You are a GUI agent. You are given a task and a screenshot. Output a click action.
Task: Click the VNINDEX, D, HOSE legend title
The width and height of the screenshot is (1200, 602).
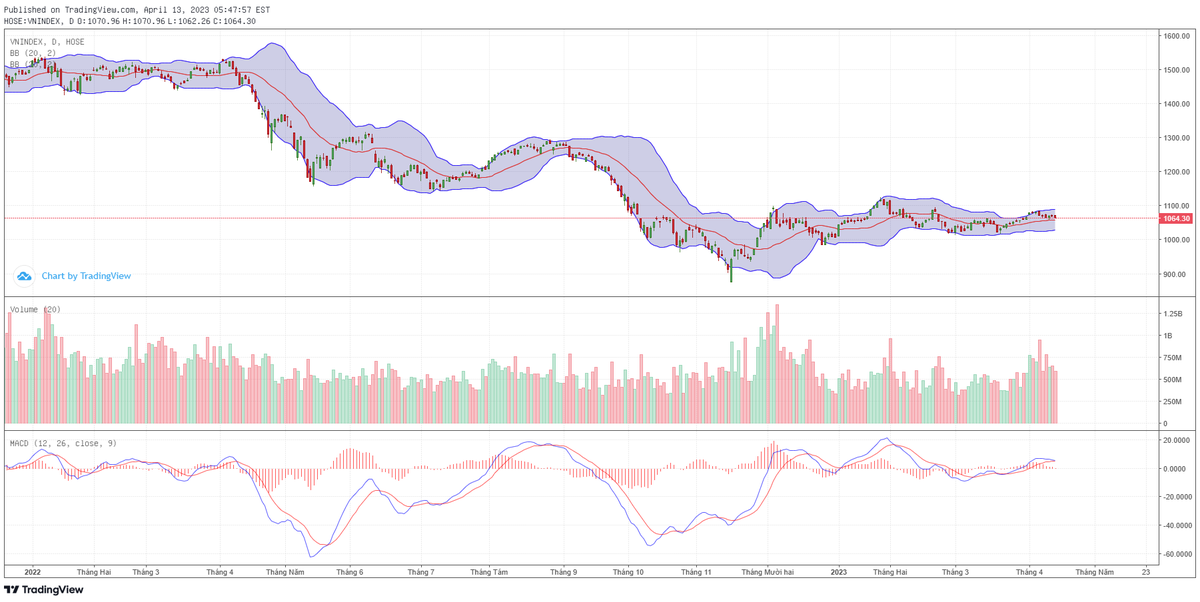pyautogui.click(x=47, y=42)
